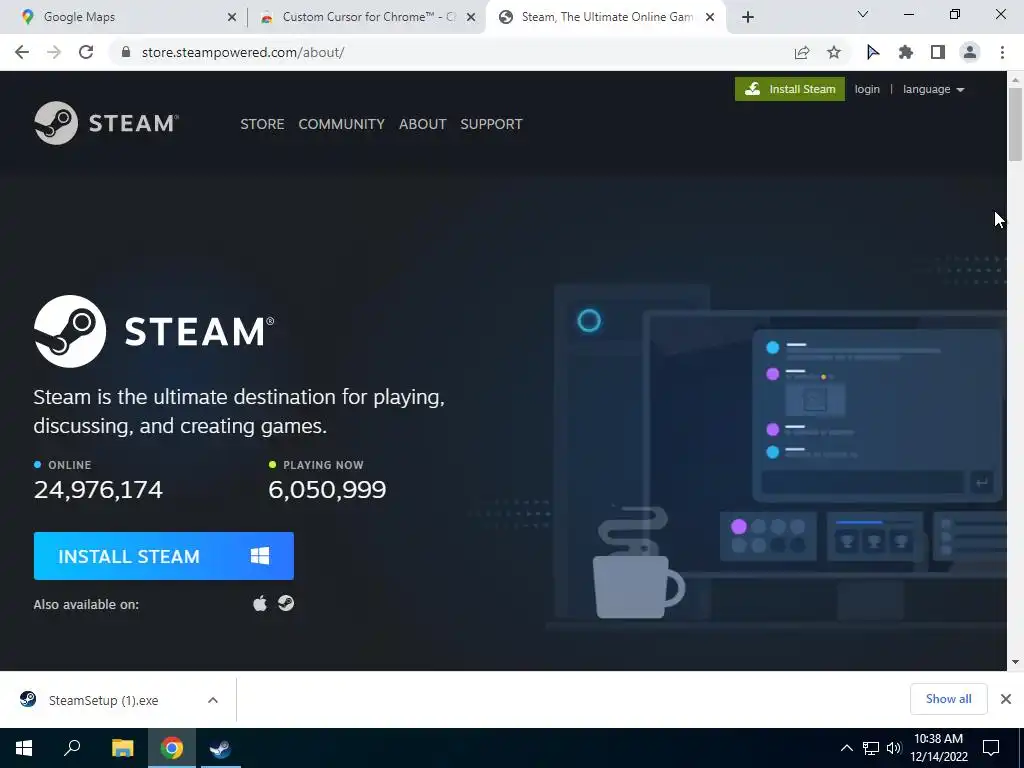This screenshot has width=1024, height=768.
Task: Expand SteamSetup download options chevron
Action: 213,700
